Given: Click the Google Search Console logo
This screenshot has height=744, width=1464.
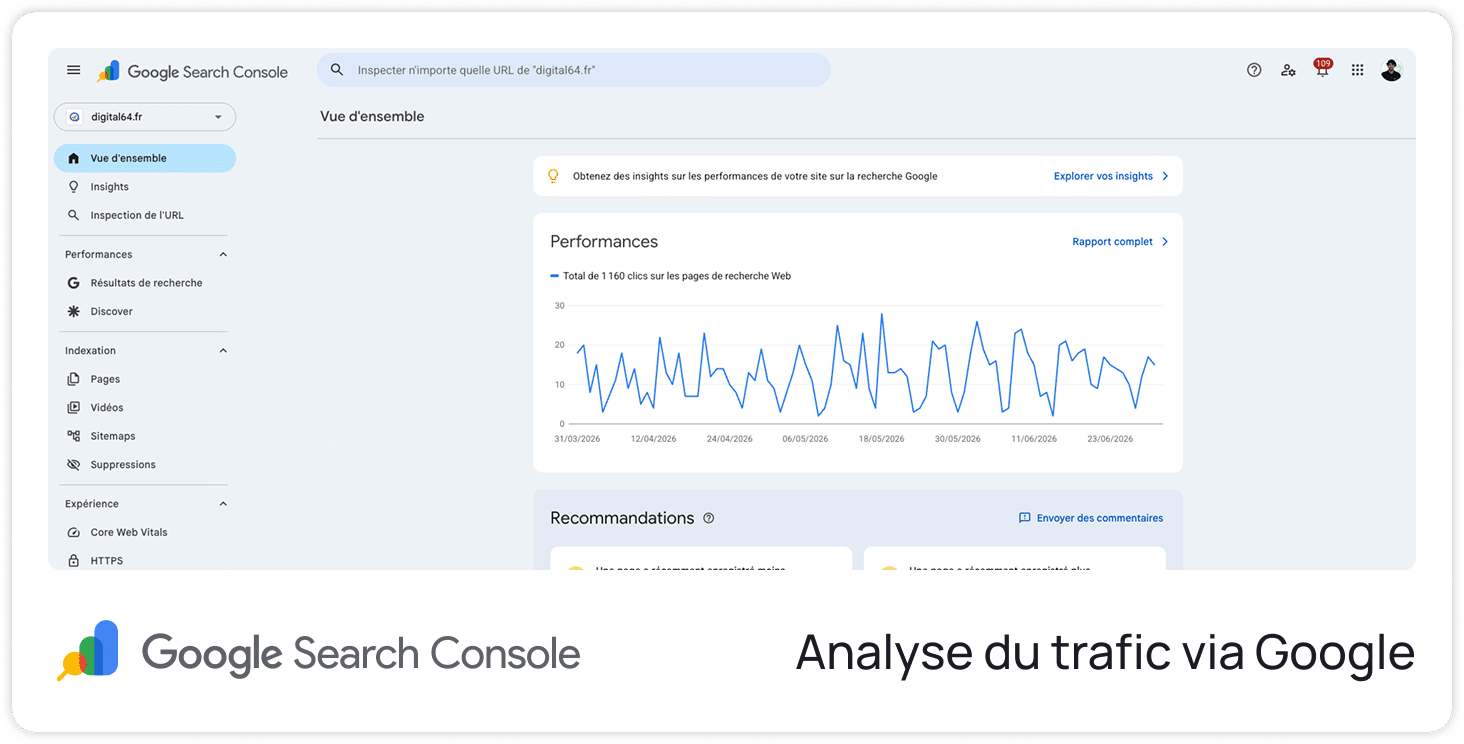Looking at the screenshot, I should point(192,71).
